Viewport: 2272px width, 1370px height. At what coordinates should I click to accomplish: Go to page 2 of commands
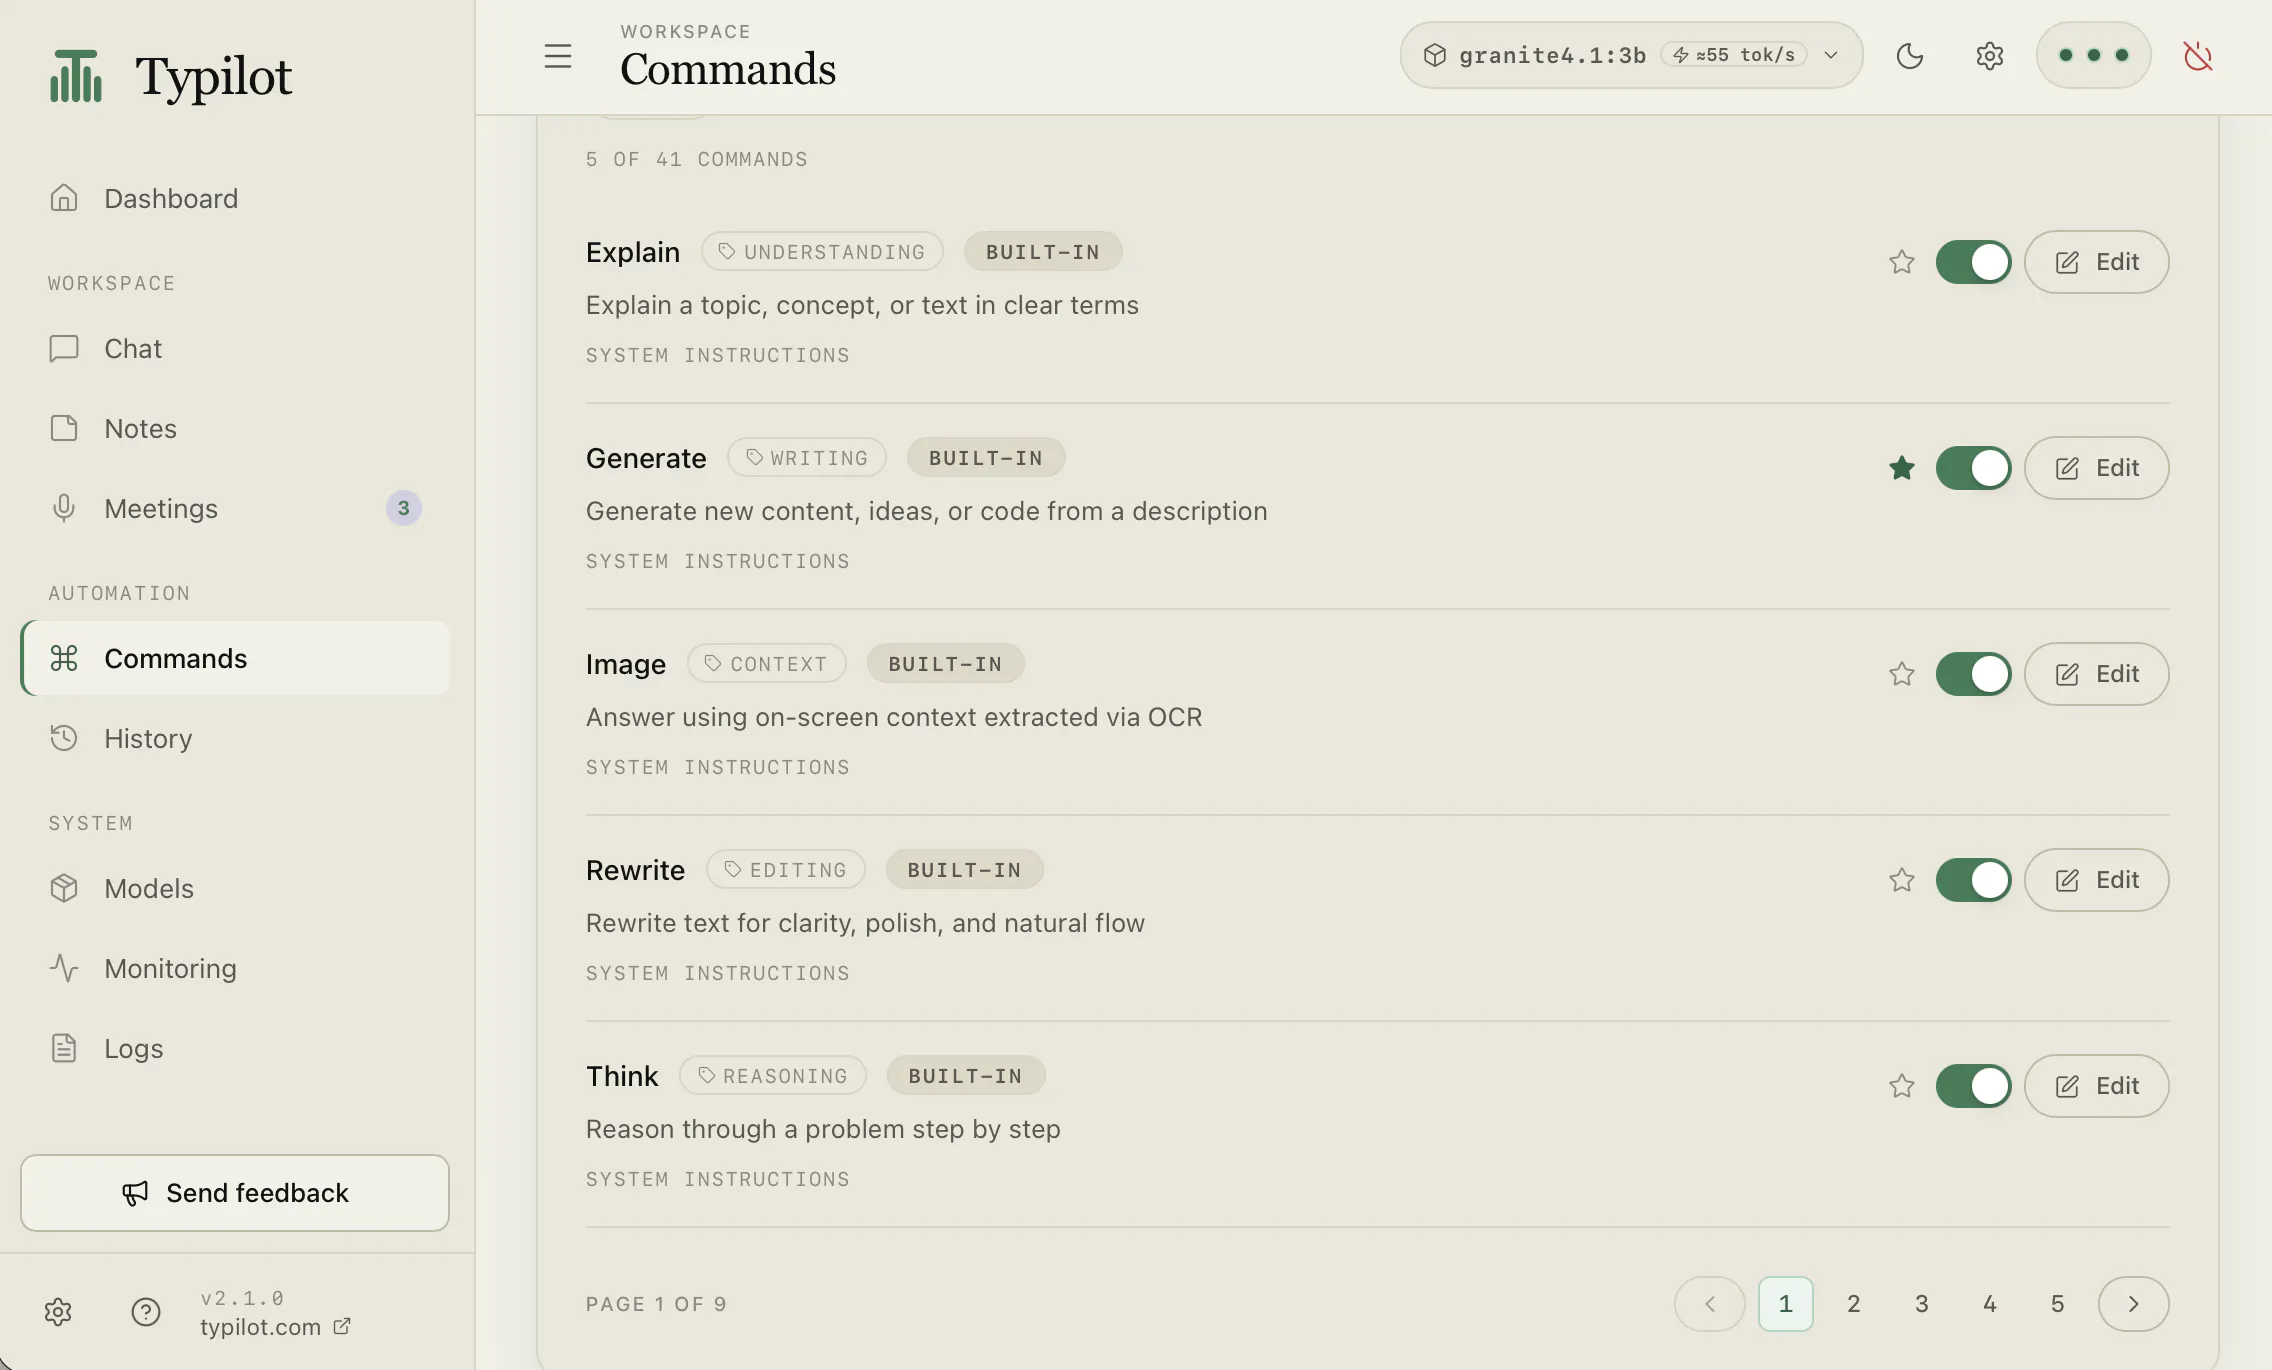pos(1854,1304)
